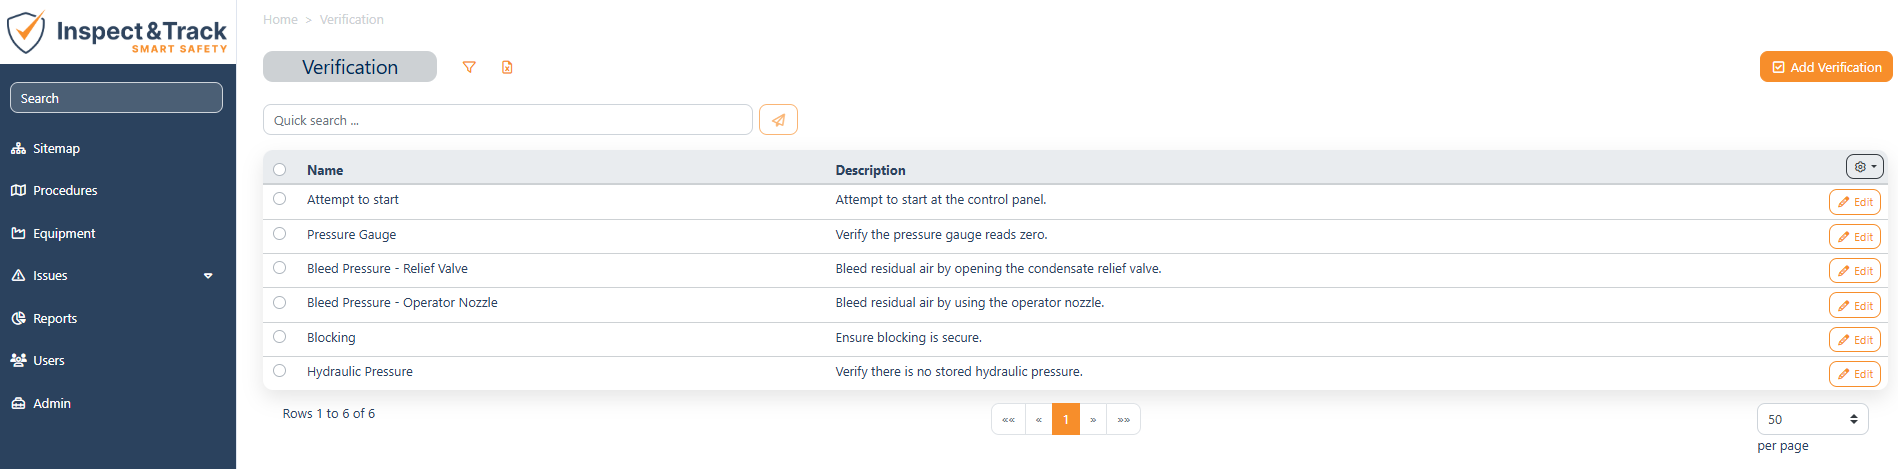Edit the Hydraulic Pressure verification
This screenshot has width=1898, height=469.
point(1855,374)
